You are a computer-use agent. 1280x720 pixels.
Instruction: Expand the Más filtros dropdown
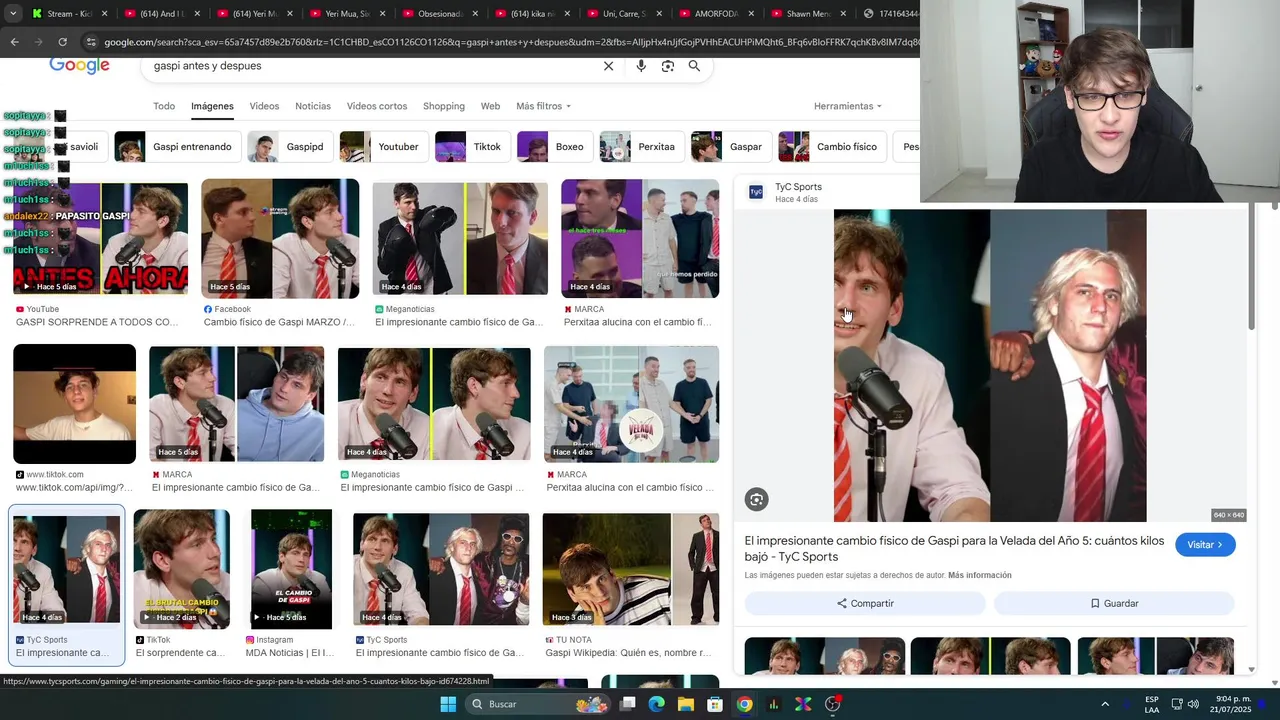tap(543, 106)
